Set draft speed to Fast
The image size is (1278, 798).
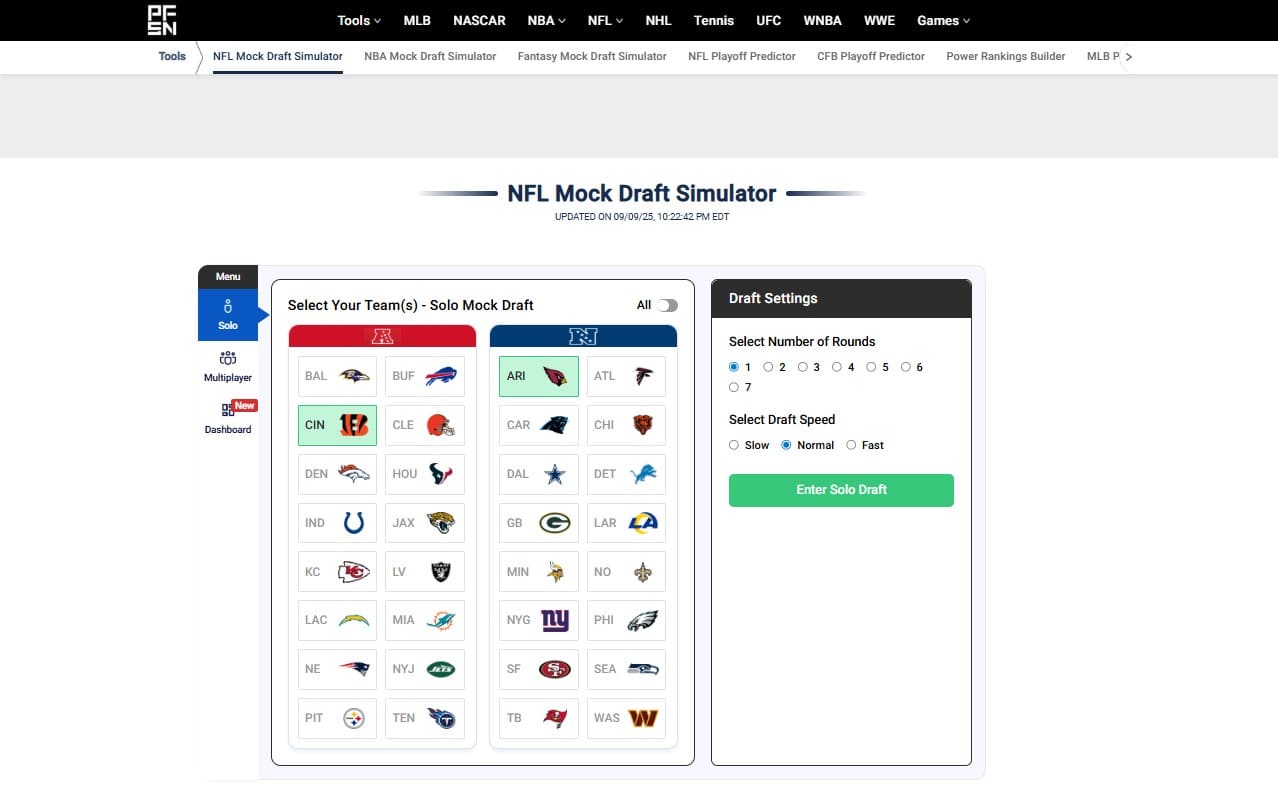(851, 445)
